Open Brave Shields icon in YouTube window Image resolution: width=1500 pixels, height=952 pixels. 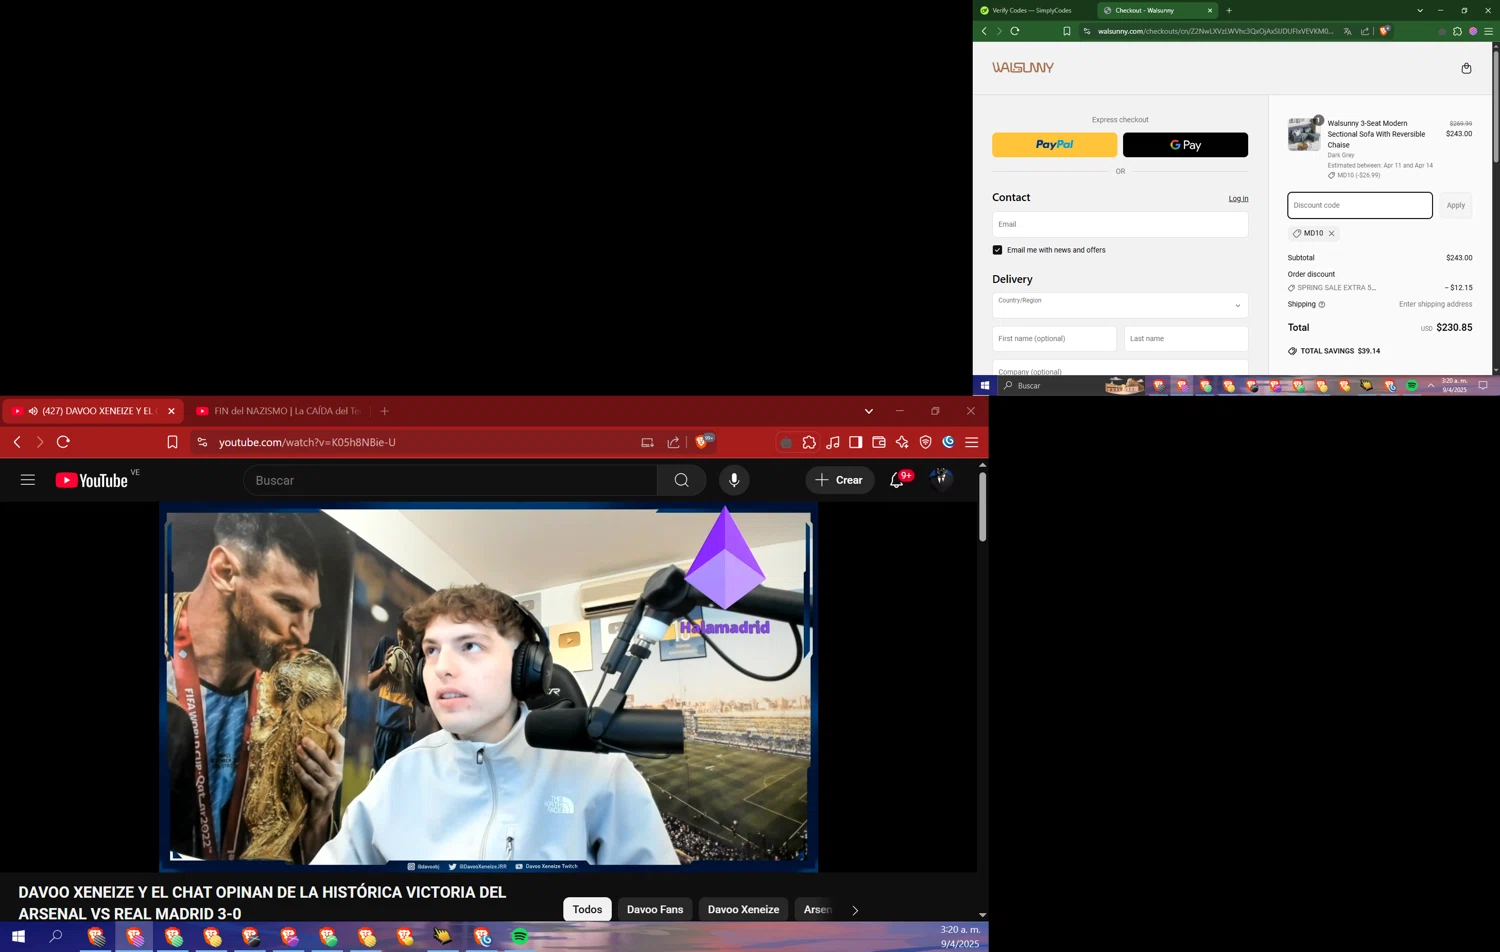704,441
